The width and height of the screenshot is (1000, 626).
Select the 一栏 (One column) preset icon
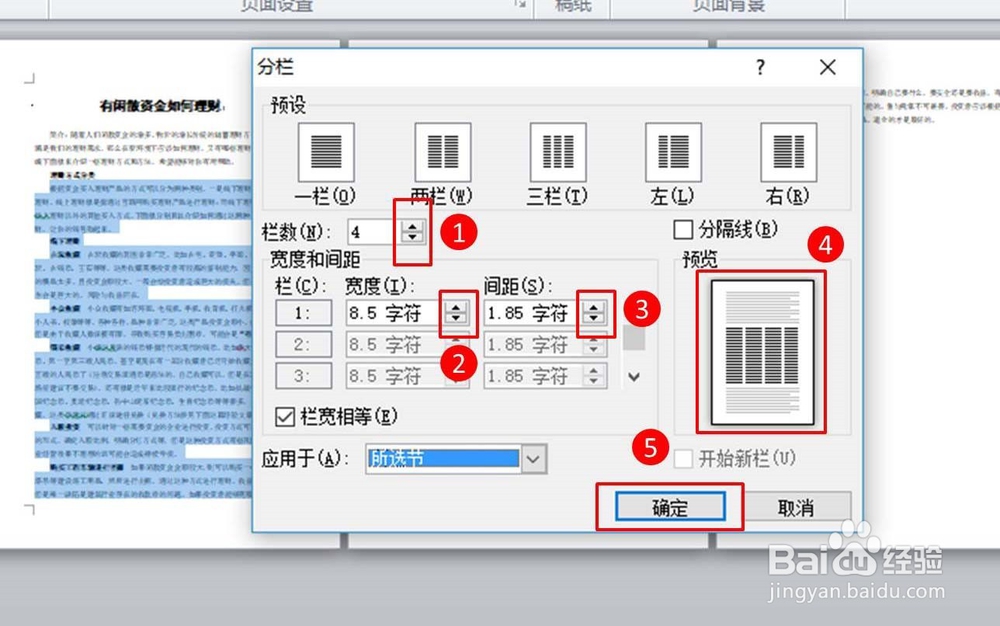click(325, 152)
